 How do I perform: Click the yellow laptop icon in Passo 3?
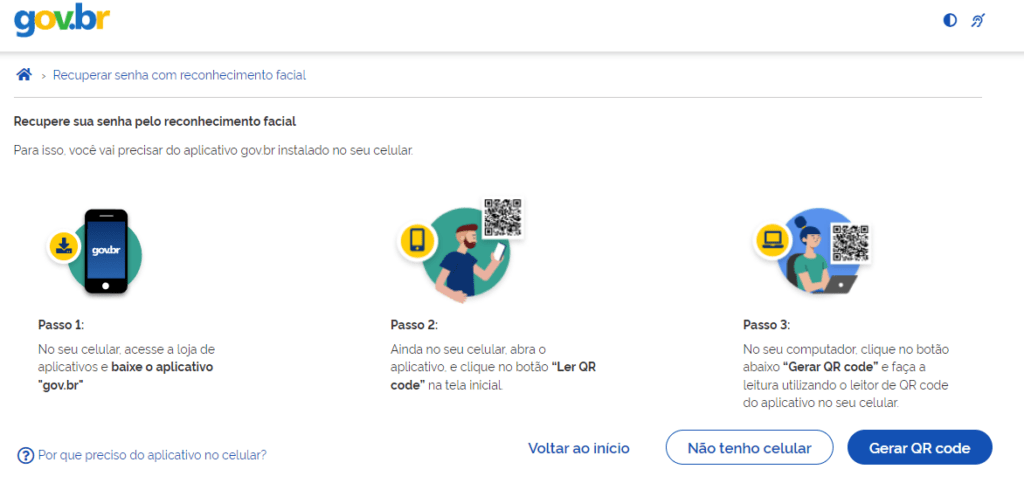[x=771, y=240]
